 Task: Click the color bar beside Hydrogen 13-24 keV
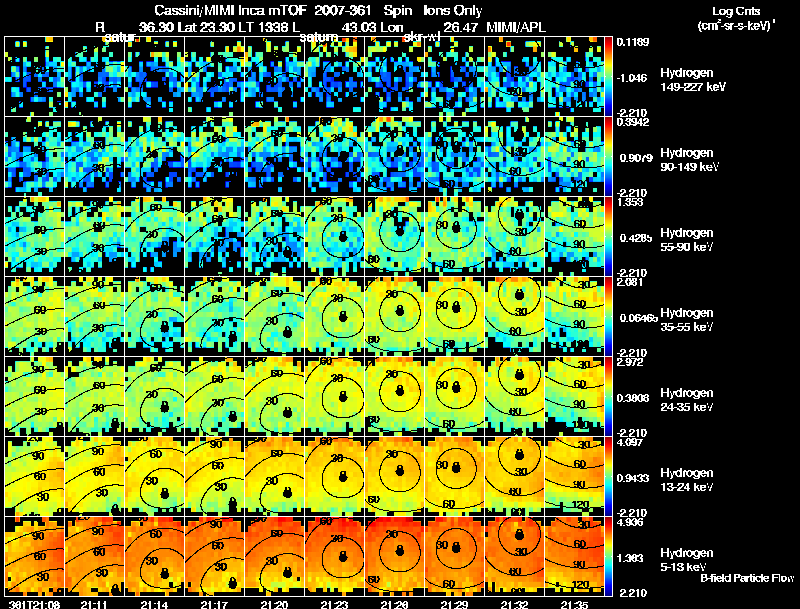pos(608,477)
